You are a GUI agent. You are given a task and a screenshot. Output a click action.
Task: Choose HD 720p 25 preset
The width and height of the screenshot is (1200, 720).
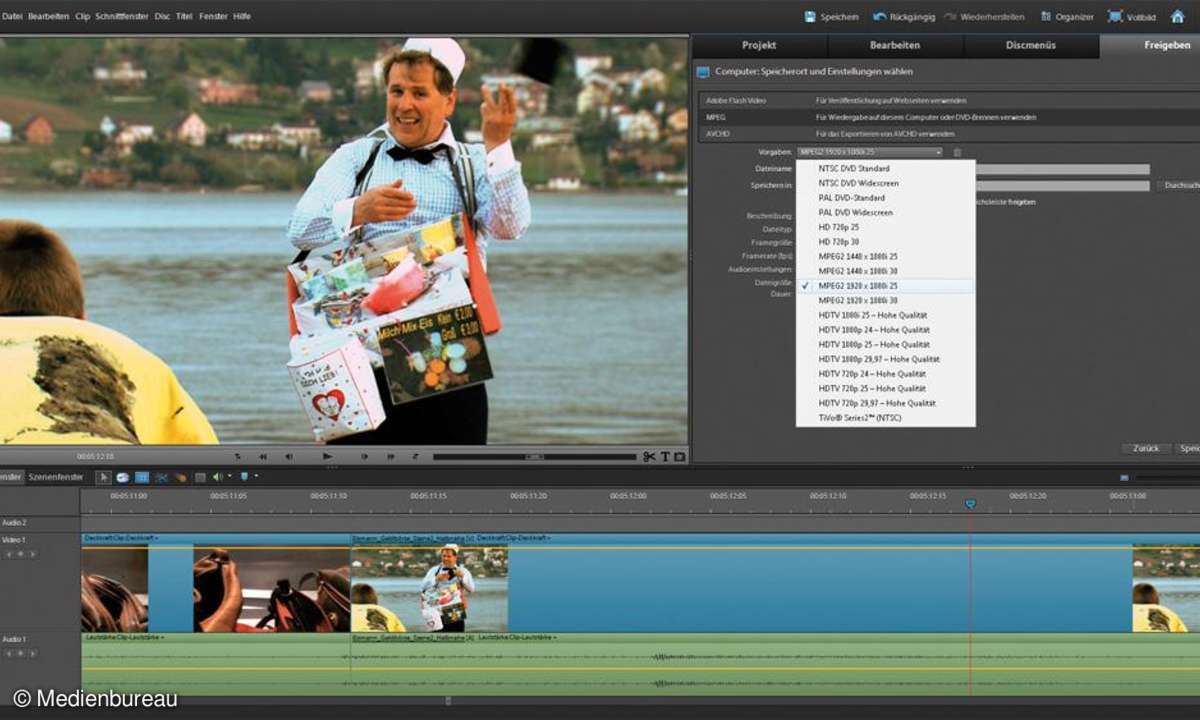click(885, 227)
